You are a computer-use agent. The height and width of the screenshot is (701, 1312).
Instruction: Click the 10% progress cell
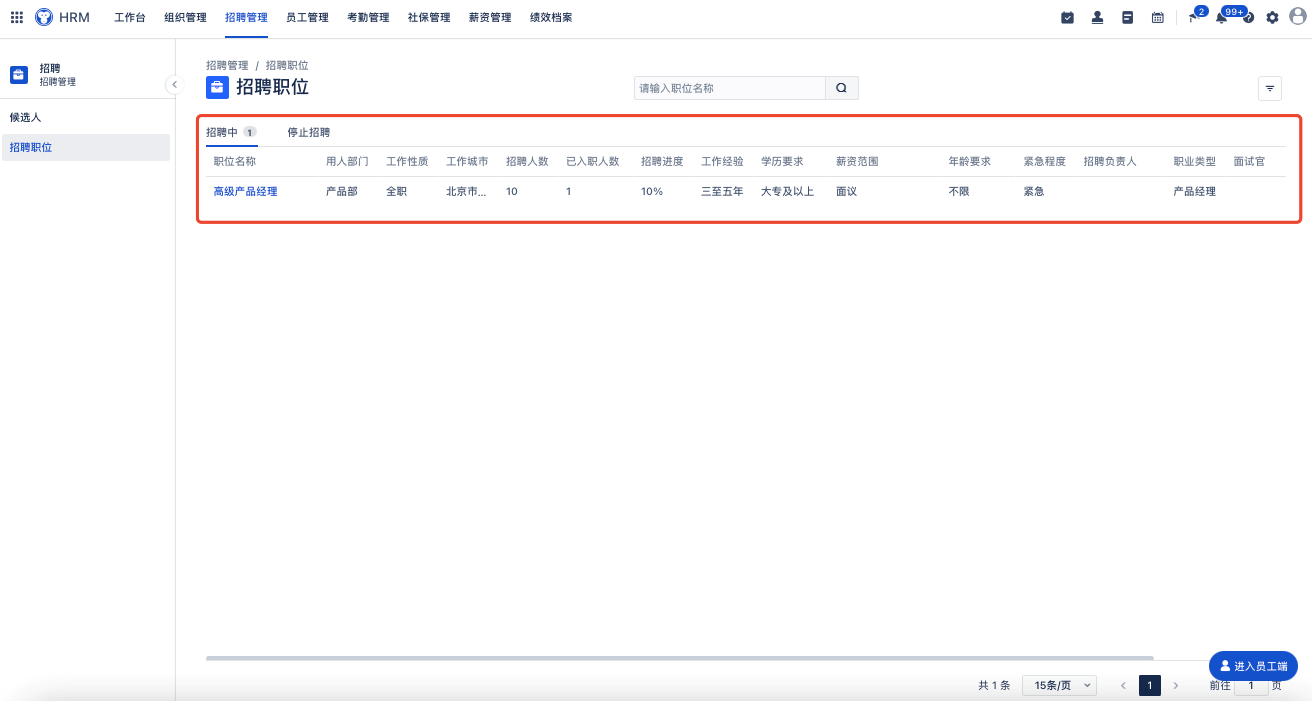click(x=652, y=191)
